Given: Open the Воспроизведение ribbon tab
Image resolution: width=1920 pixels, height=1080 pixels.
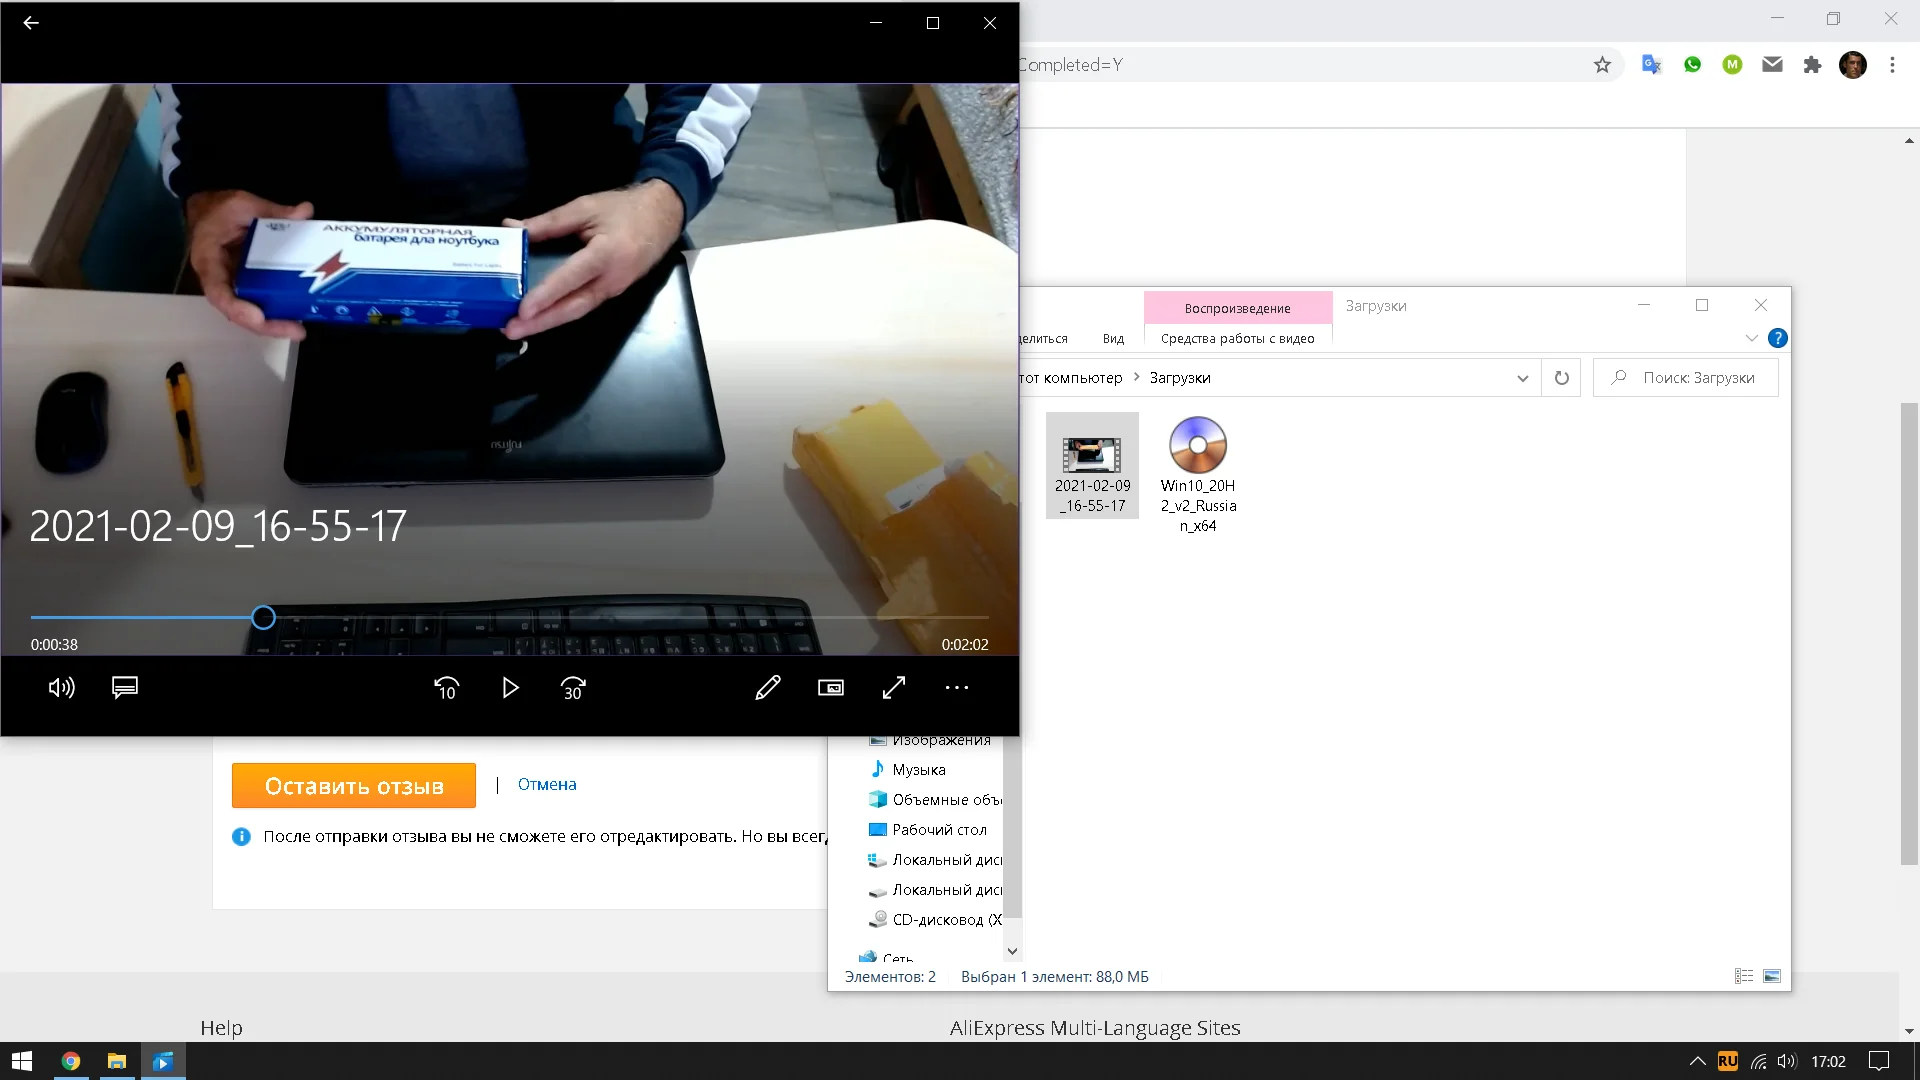Looking at the screenshot, I should click(x=1237, y=308).
